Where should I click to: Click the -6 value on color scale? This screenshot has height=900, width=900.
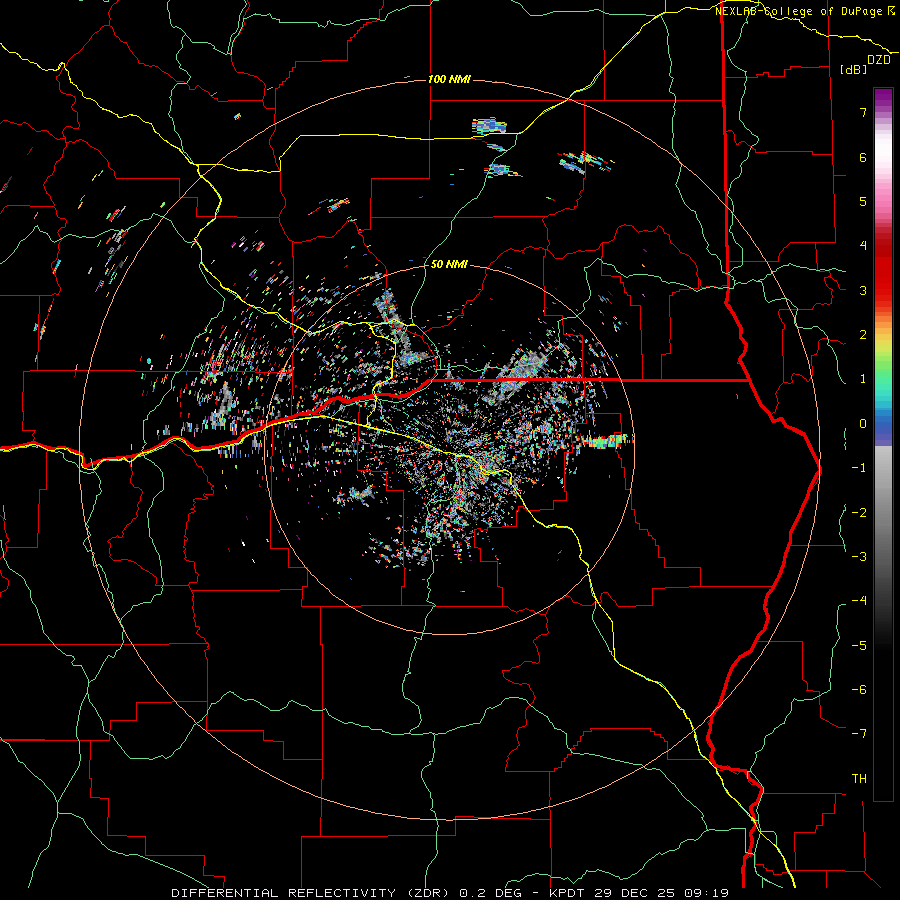tap(859, 689)
